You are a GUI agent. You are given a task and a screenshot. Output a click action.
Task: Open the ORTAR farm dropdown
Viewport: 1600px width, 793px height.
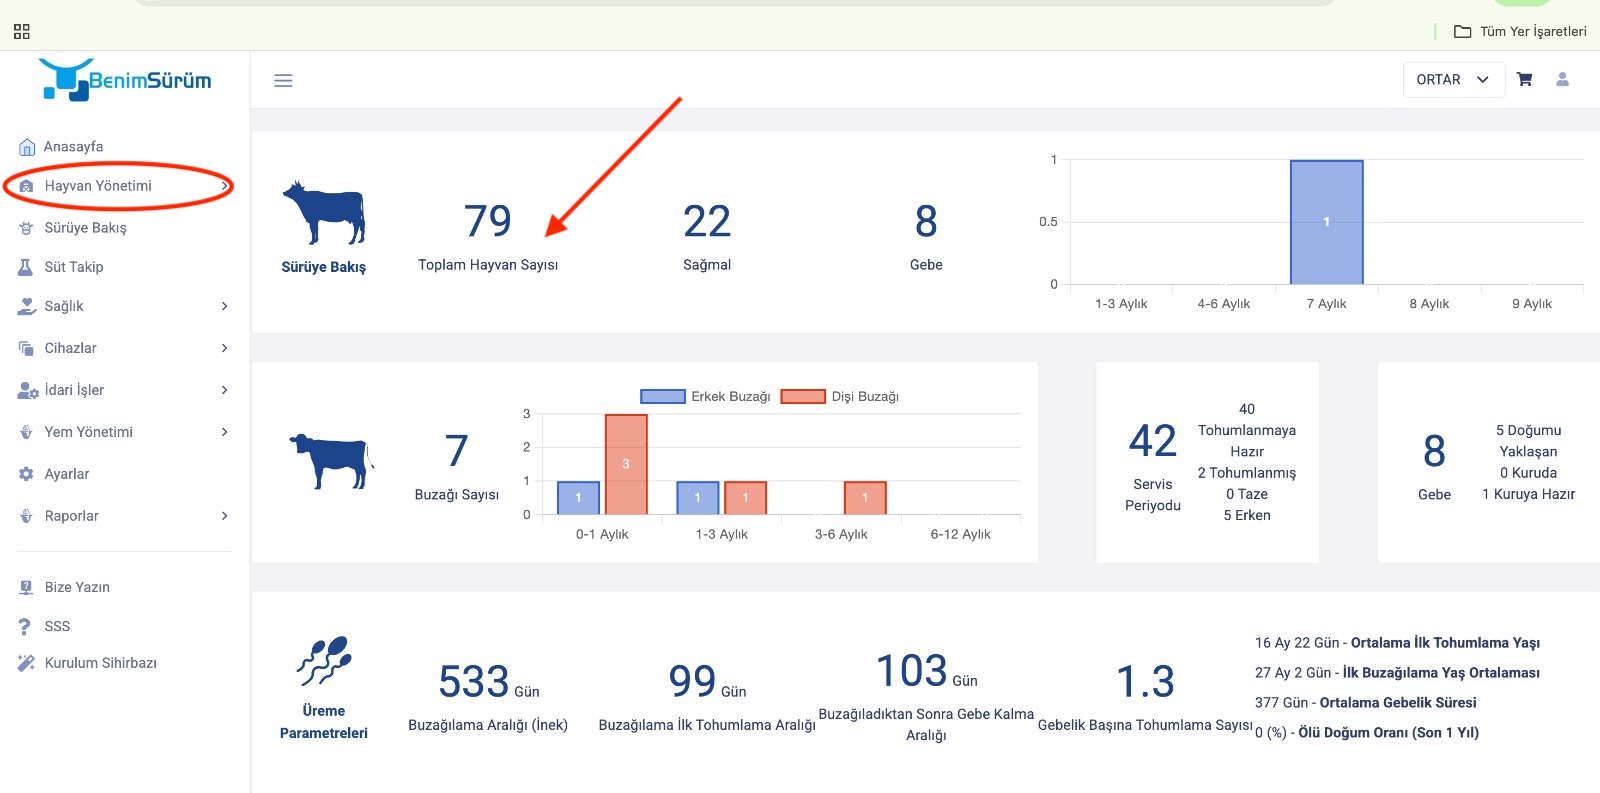[1453, 80]
